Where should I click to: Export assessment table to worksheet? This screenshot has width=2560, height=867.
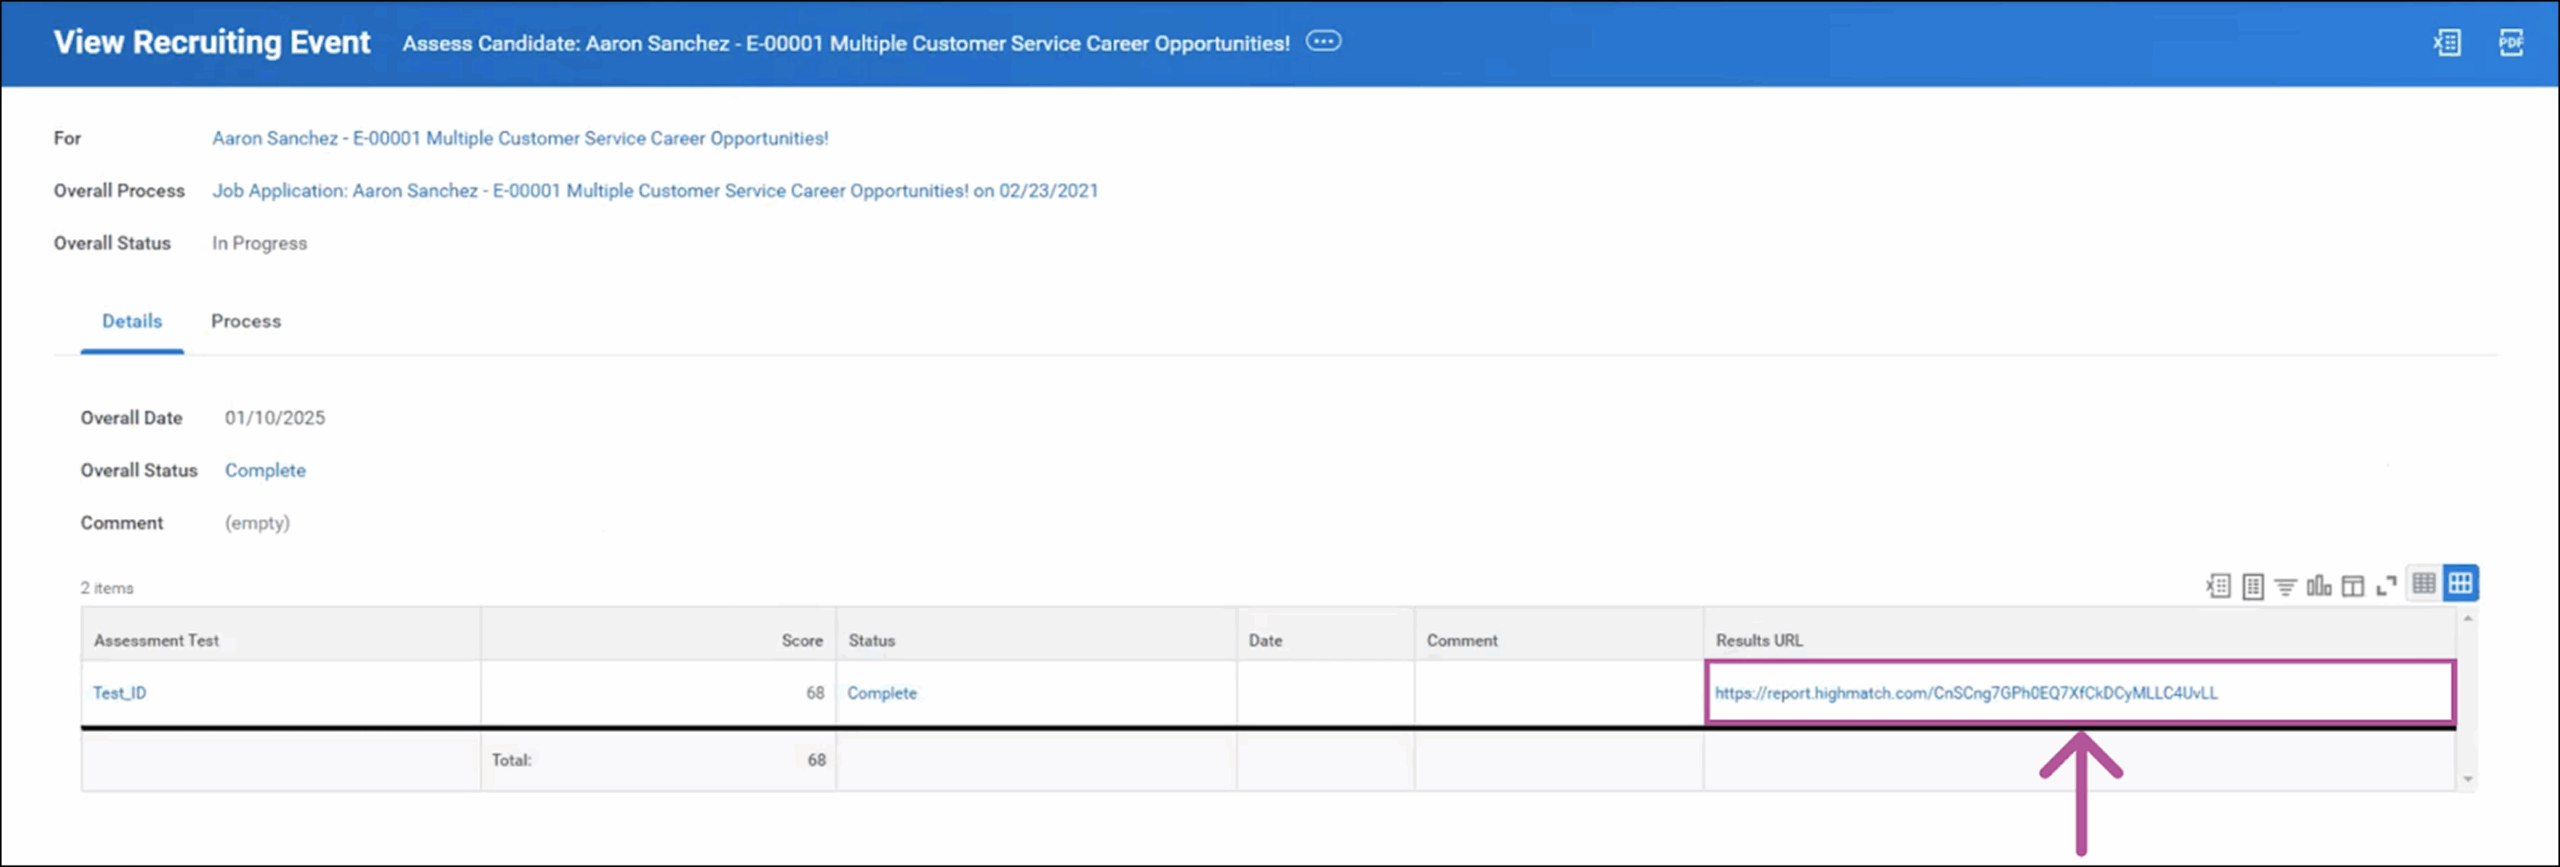coord(2252,586)
